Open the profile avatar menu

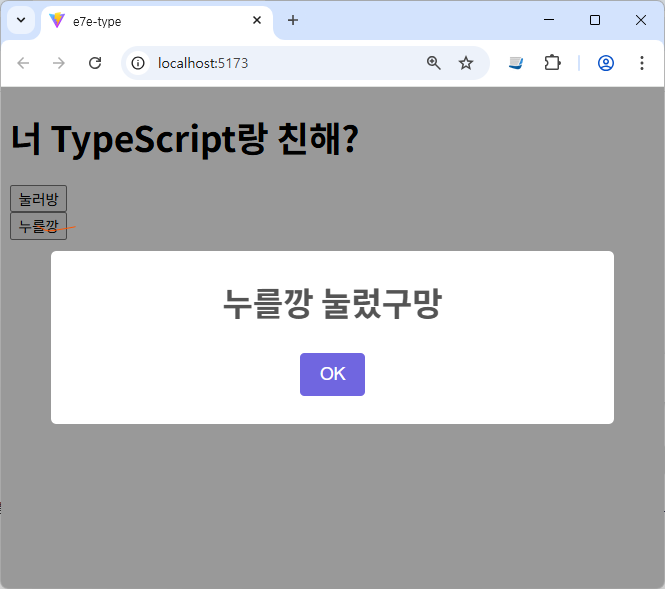606,63
